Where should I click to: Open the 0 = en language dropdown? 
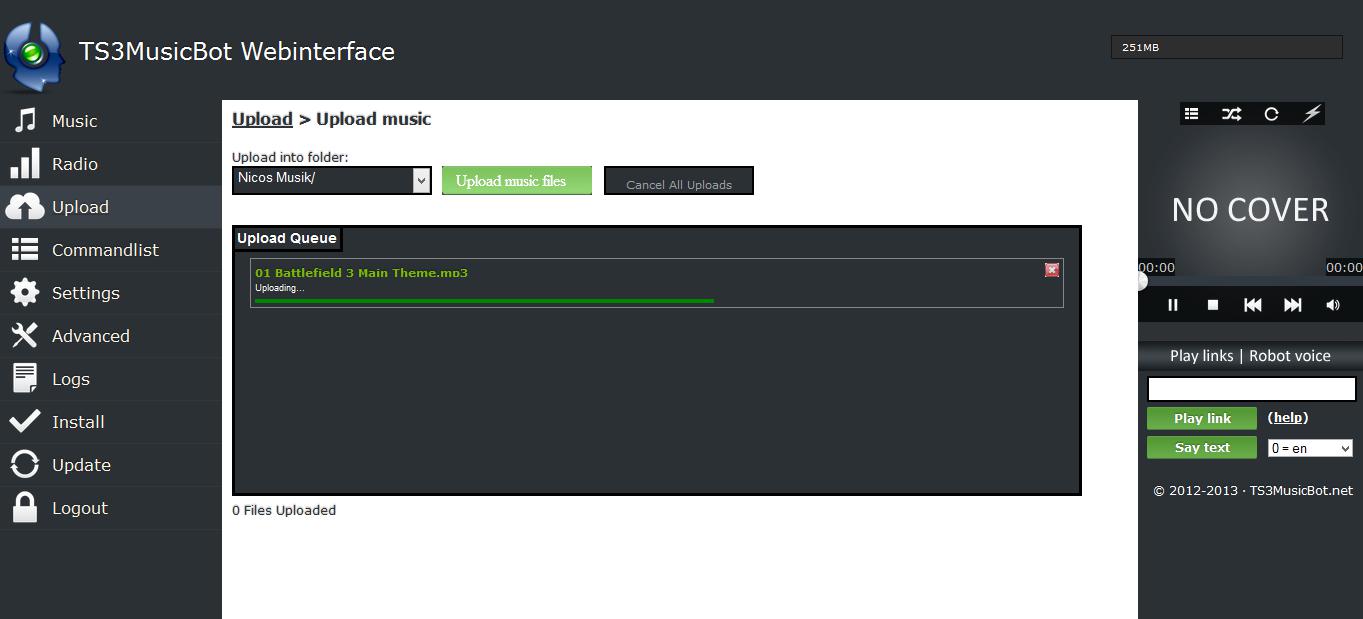(1310, 448)
